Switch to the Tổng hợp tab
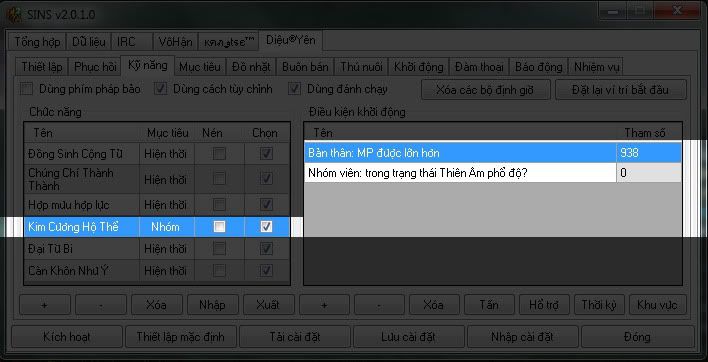The width and height of the screenshot is (708, 362). click(37, 42)
